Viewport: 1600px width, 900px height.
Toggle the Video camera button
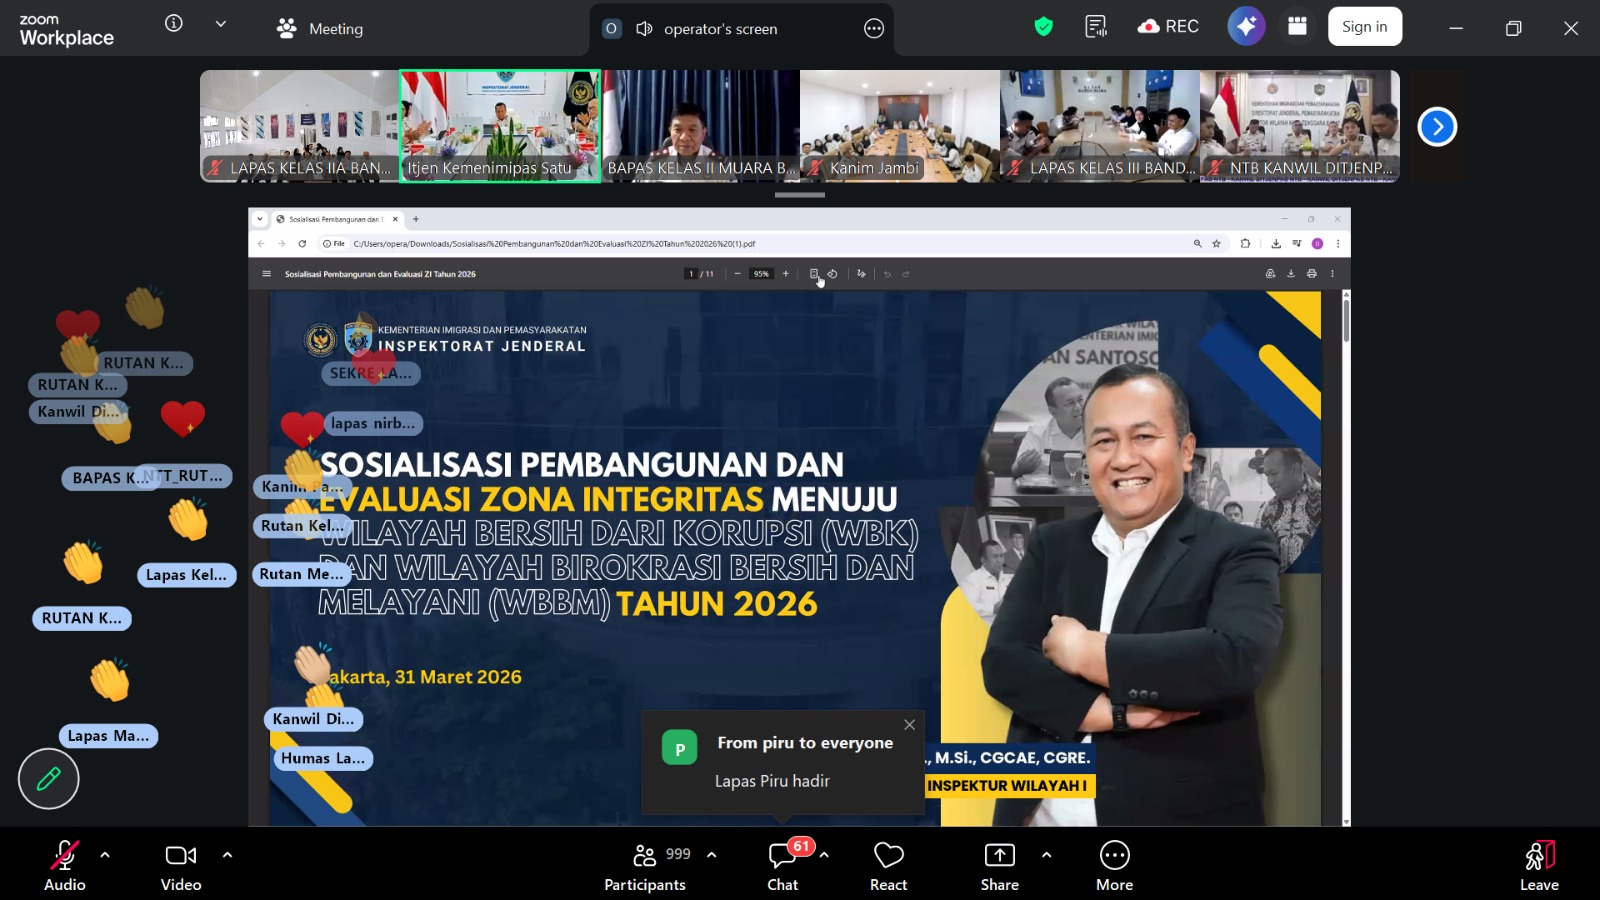coord(181,866)
